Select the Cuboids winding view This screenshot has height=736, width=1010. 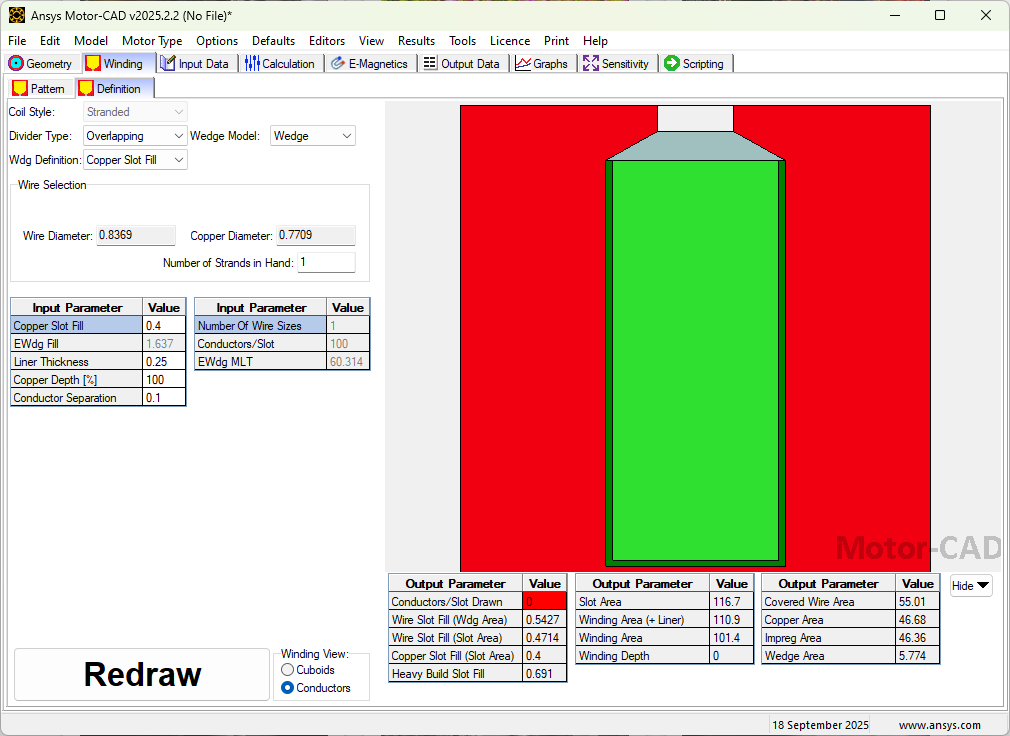(x=288, y=670)
